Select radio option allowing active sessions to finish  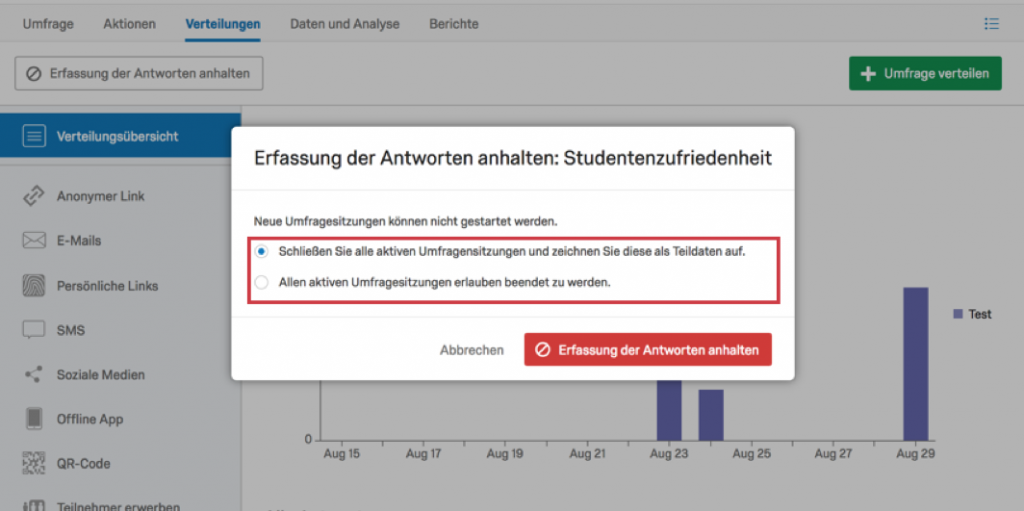(261, 283)
